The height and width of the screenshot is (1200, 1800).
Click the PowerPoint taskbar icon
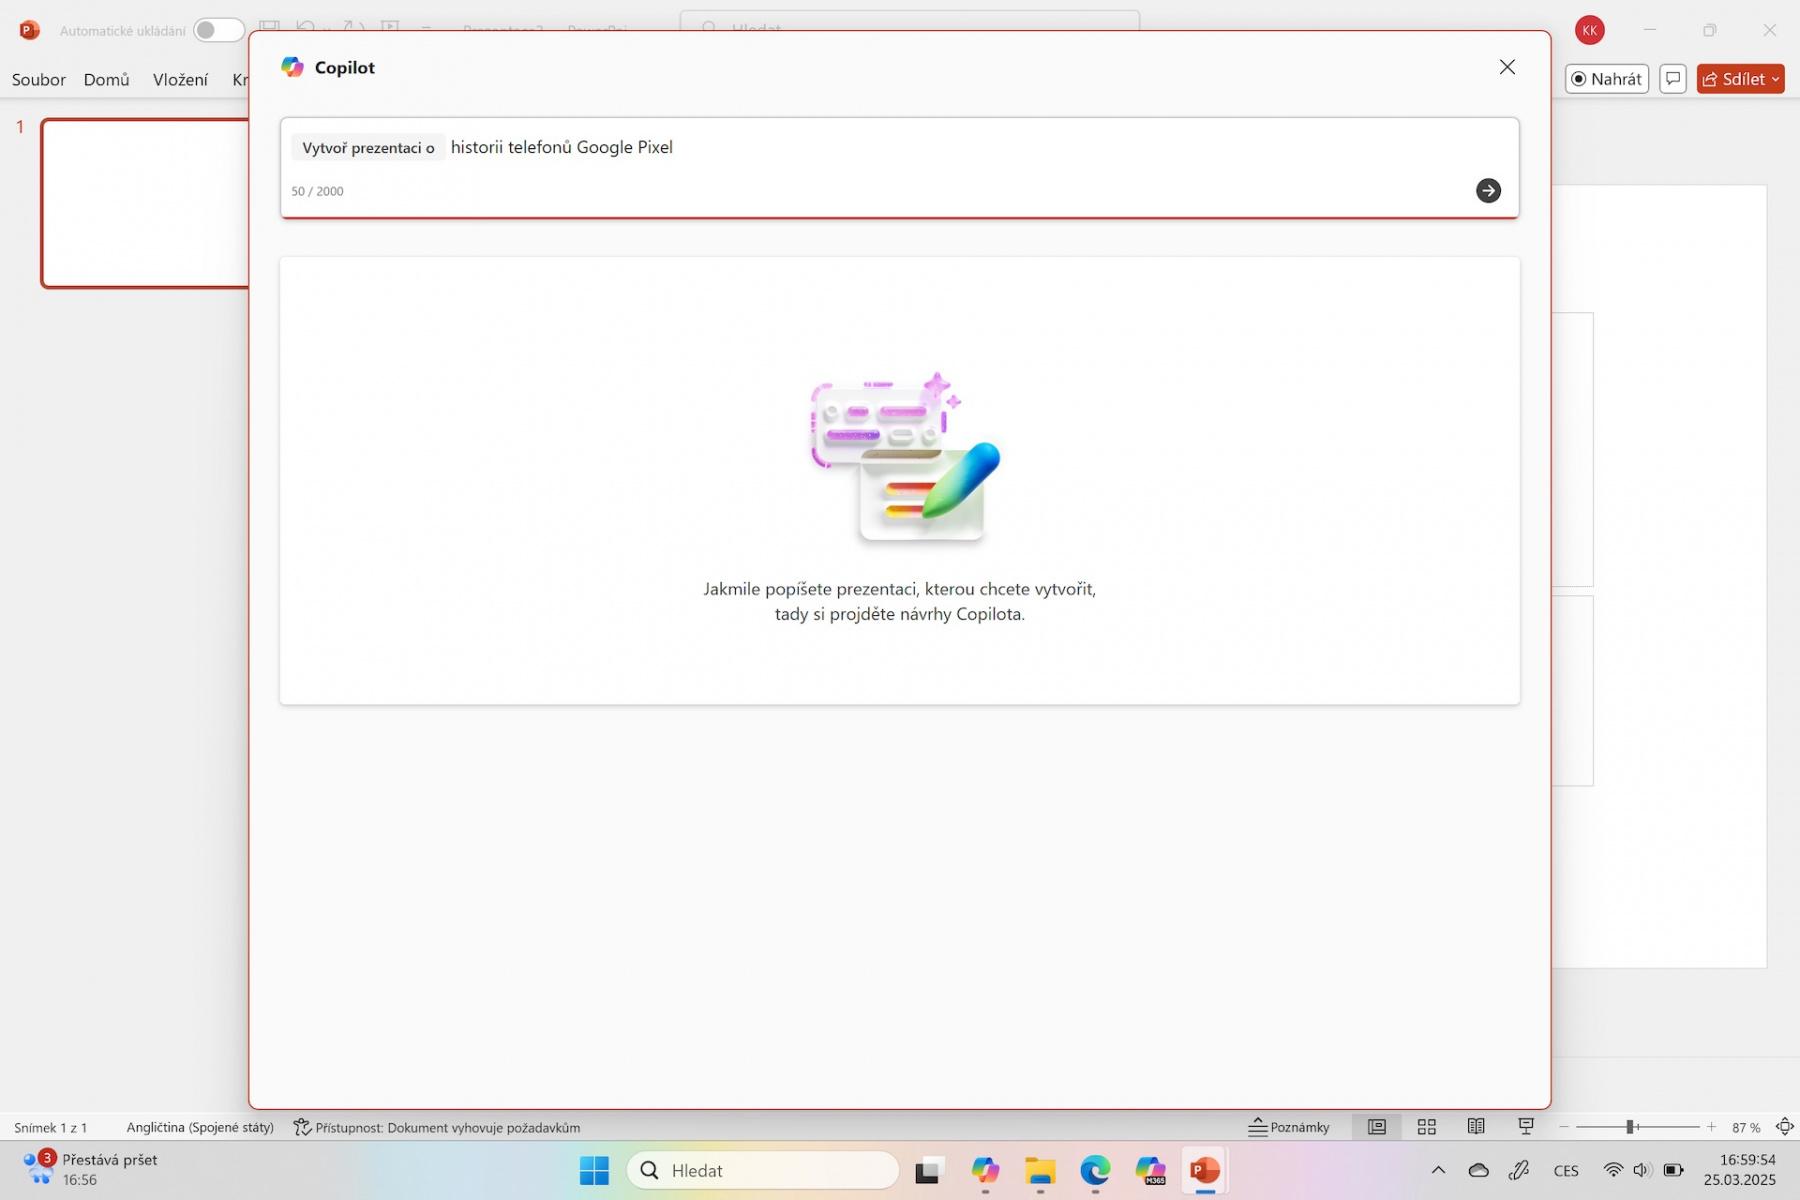tap(1205, 1170)
